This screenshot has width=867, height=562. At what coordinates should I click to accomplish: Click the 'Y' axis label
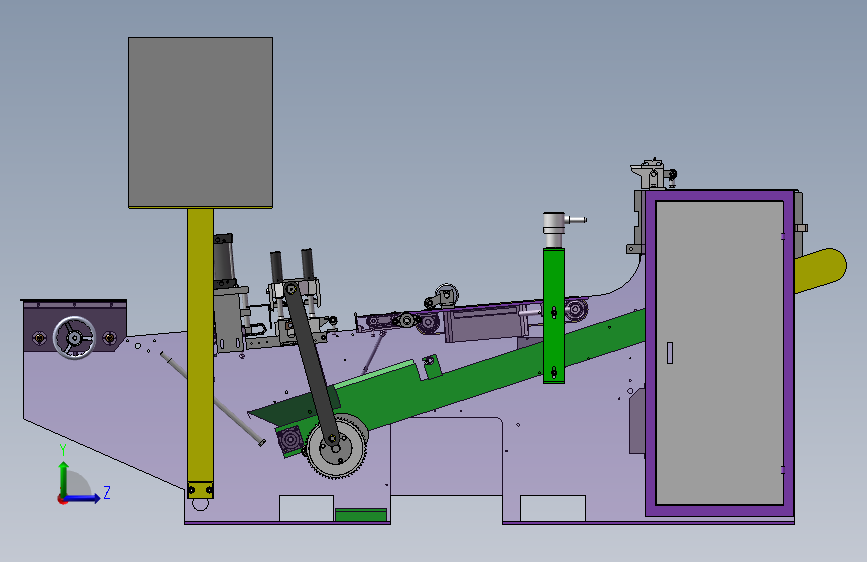coord(63,450)
